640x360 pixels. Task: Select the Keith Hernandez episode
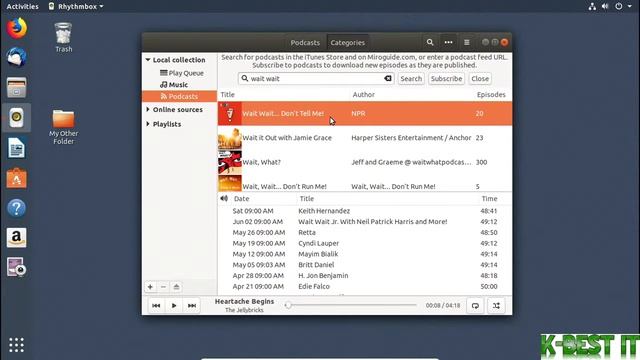coord(365,211)
